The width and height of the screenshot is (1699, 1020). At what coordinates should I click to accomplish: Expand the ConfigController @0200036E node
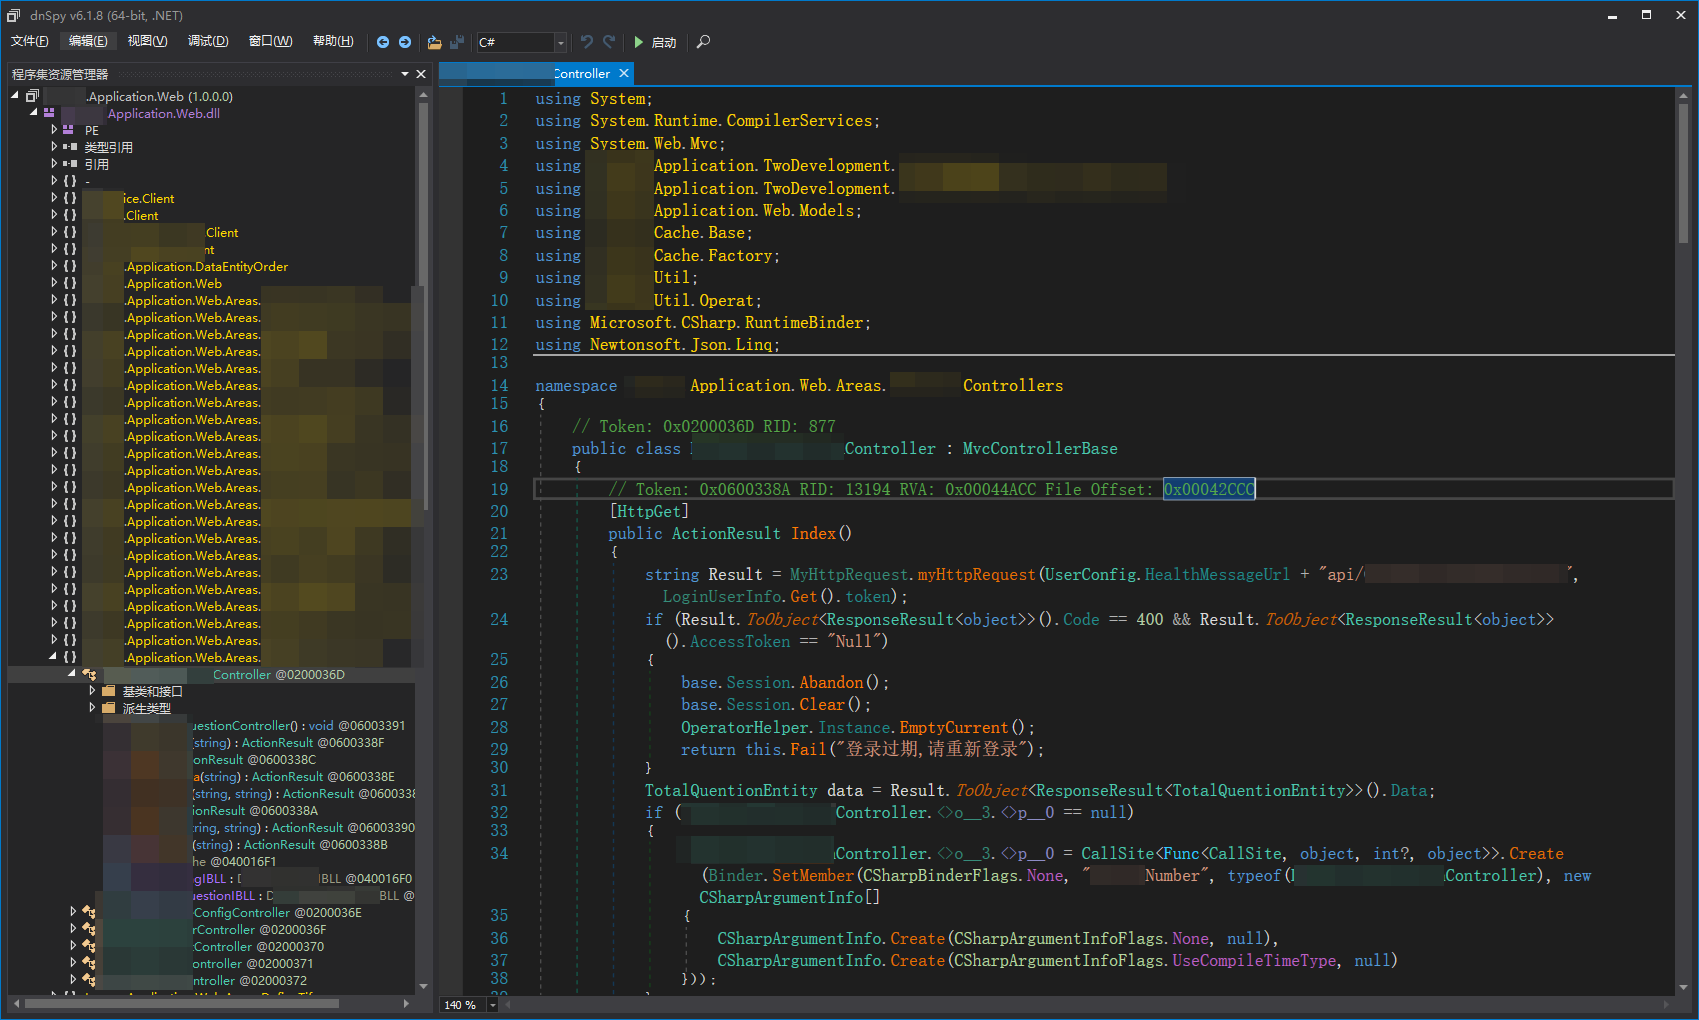click(73, 912)
